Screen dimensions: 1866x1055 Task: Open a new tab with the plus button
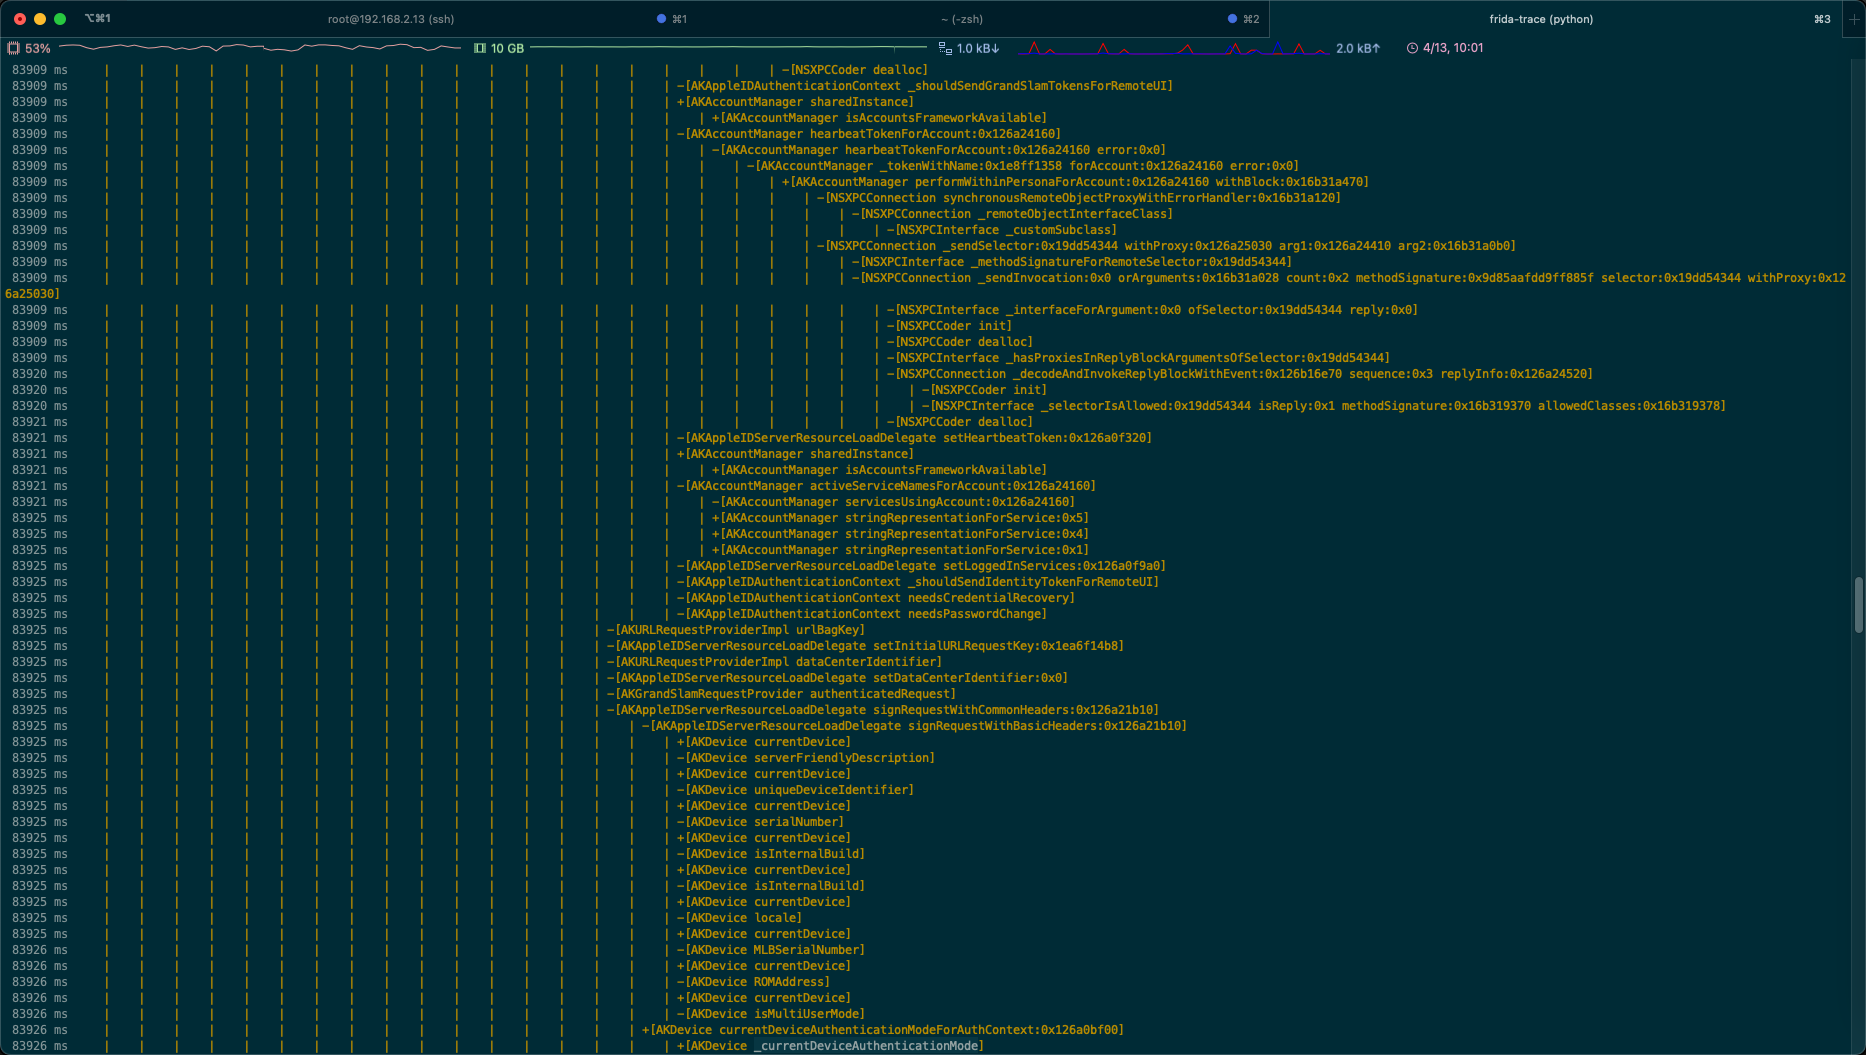pos(1853,19)
